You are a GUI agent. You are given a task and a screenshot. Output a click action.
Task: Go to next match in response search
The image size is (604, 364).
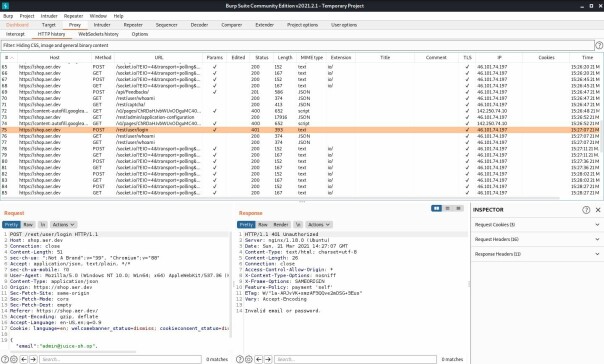pyautogui.click(x=268, y=359)
